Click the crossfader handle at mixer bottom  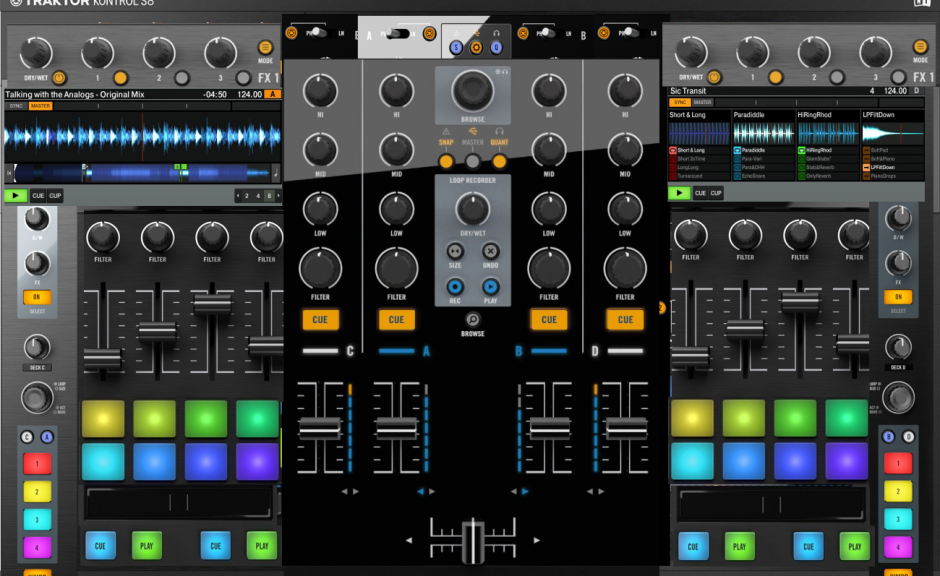[x=471, y=539]
